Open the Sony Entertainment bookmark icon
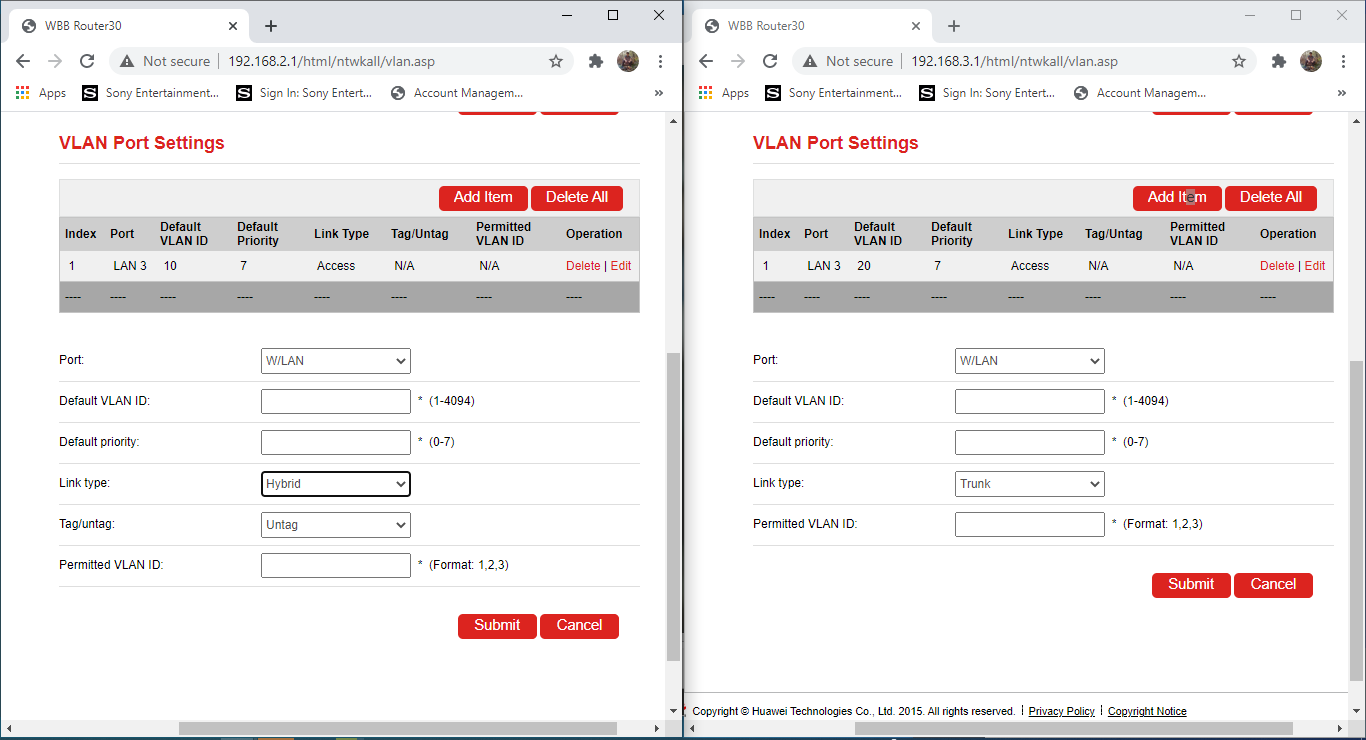Viewport: 1366px width, 740px height. click(x=91, y=93)
